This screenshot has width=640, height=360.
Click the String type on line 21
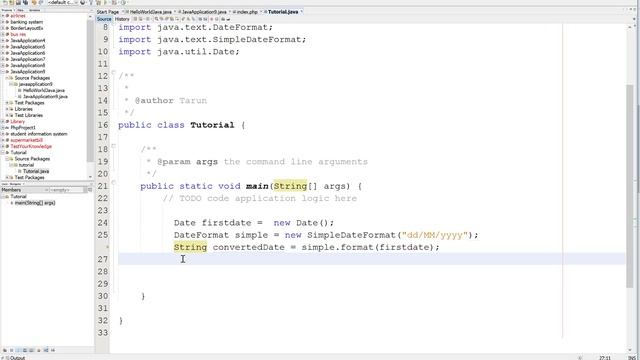[290, 186]
